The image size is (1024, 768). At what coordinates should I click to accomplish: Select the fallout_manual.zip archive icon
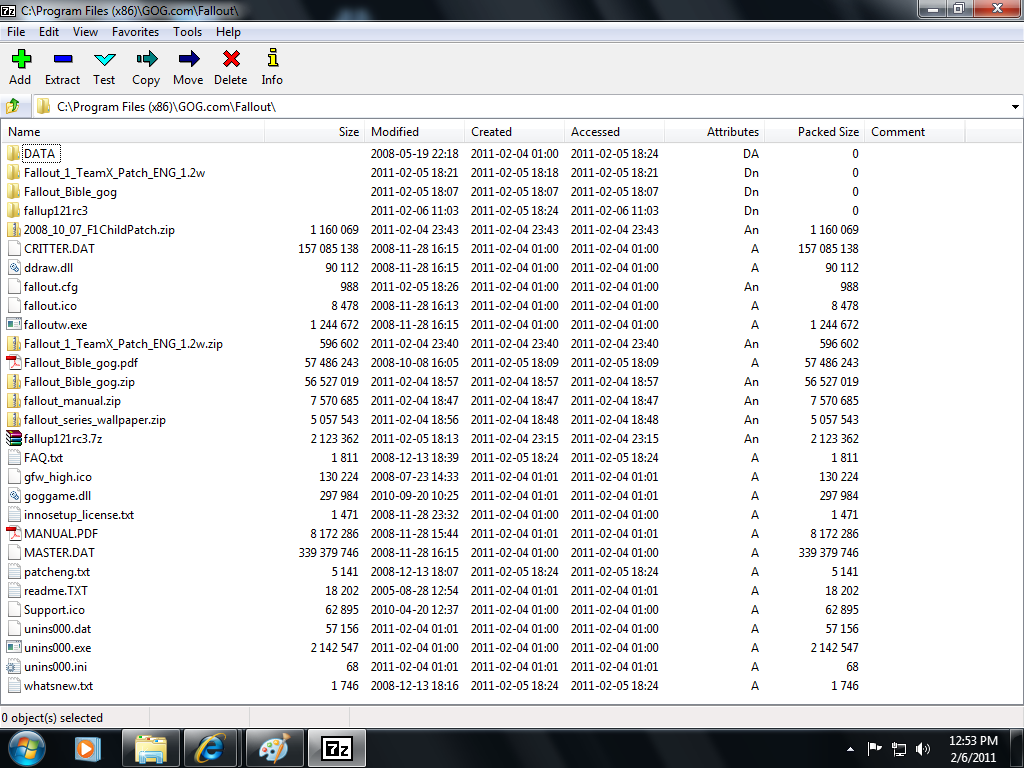[14, 400]
